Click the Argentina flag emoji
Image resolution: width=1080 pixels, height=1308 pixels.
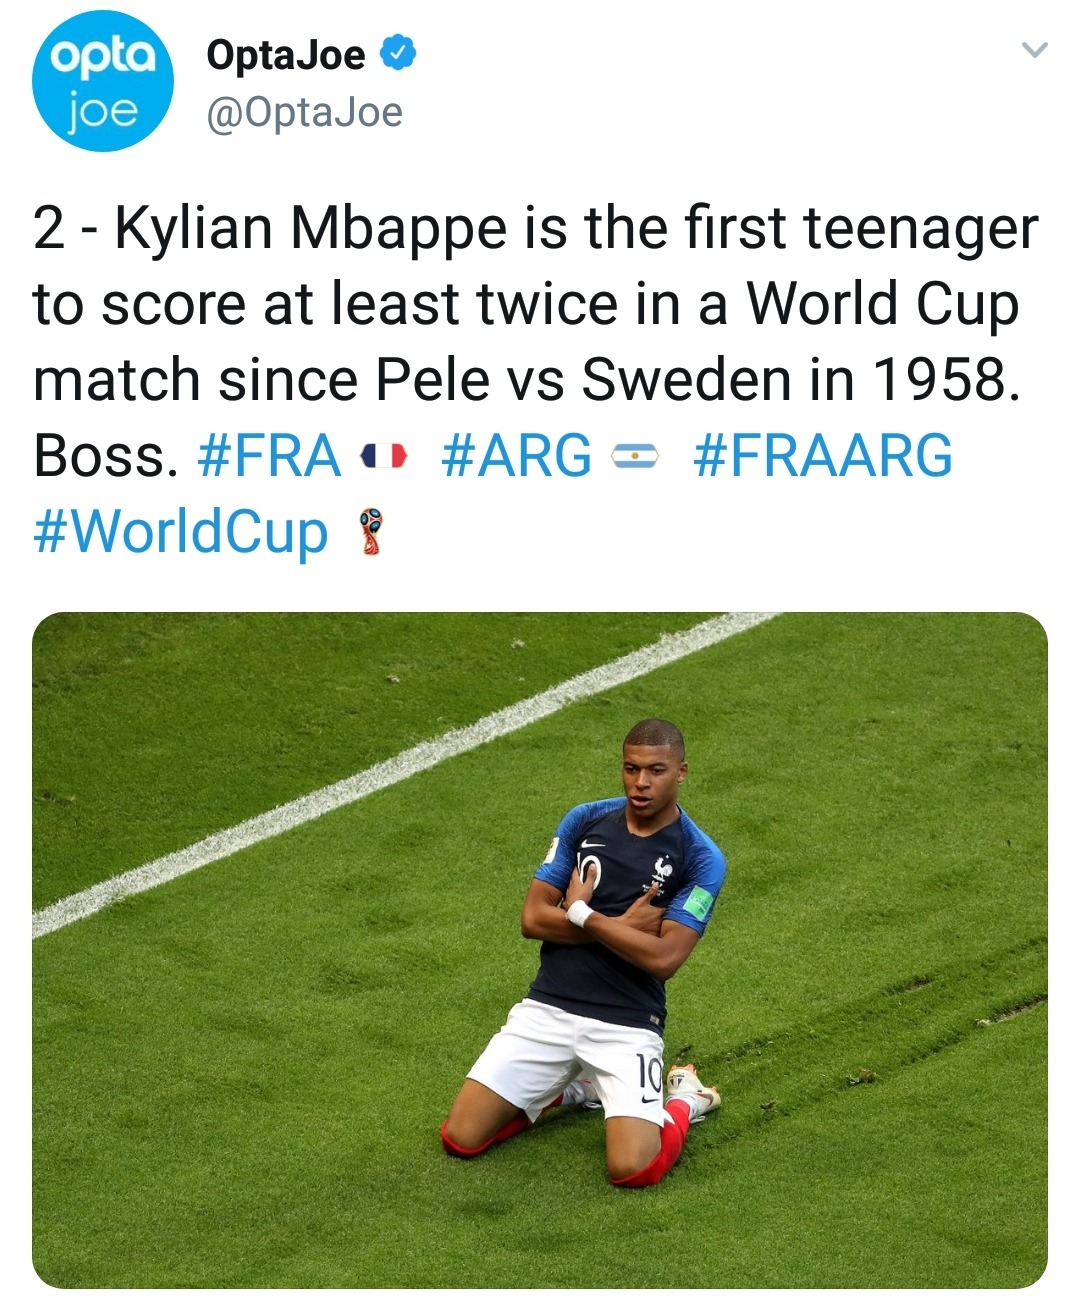coord(634,457)
